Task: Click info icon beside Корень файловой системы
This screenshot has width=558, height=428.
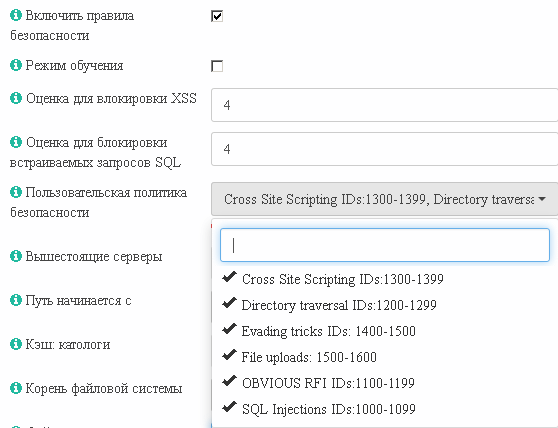Action: (16, 388)
